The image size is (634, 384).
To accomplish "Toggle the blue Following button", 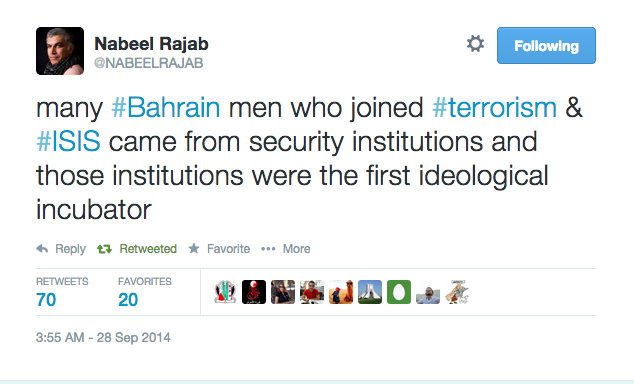I will (x=546, y=45).
